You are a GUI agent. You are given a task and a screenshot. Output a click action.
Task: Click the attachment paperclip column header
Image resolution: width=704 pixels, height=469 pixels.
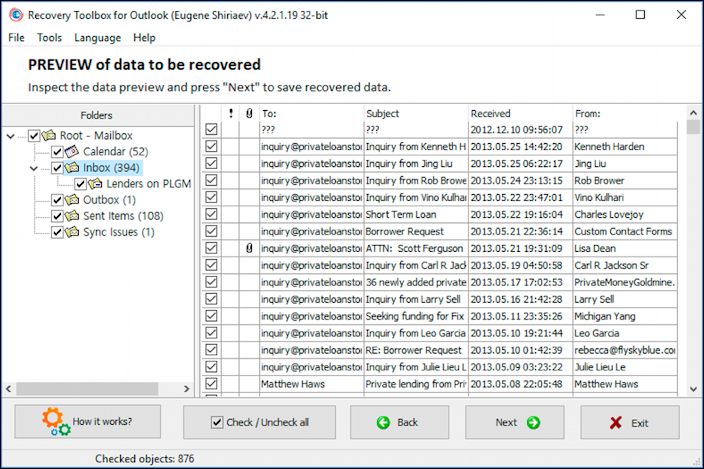tap(249, 114)
